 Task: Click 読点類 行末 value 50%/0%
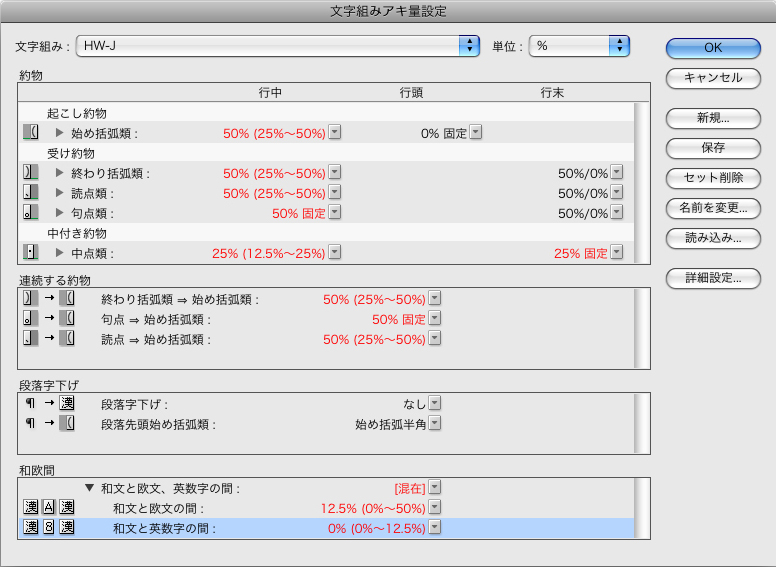pos(583,193)
